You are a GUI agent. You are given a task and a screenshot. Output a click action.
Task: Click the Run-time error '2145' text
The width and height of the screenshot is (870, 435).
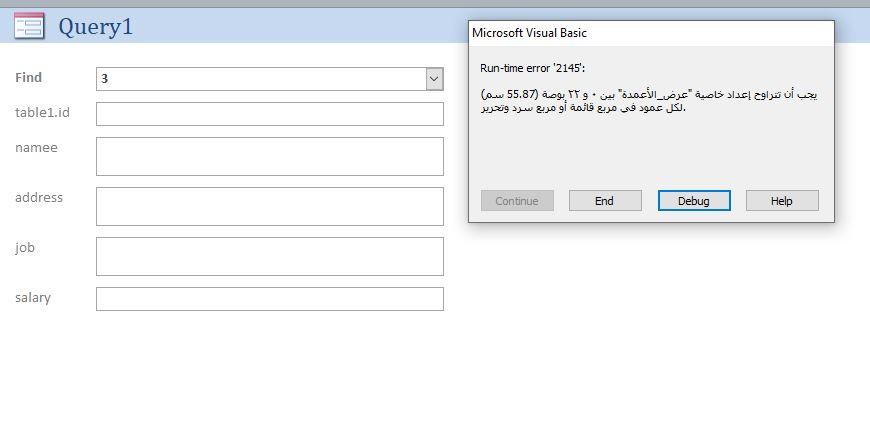point(533,68)
